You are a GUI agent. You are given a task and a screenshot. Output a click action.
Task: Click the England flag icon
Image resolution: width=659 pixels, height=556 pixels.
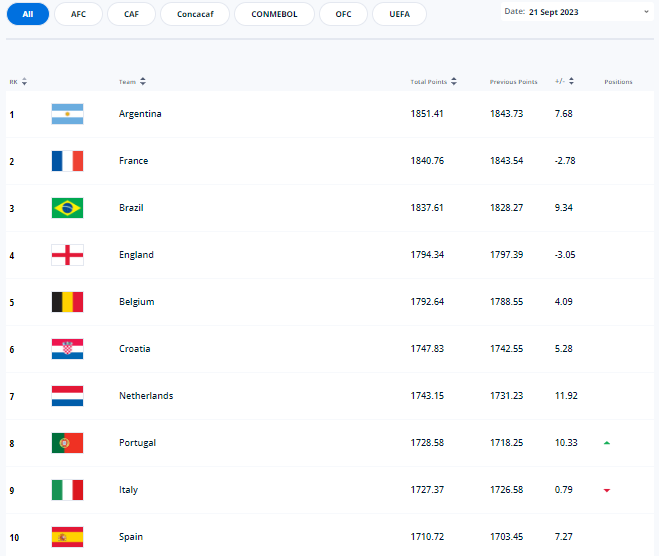pyautogui.click(x=67, y=255)
